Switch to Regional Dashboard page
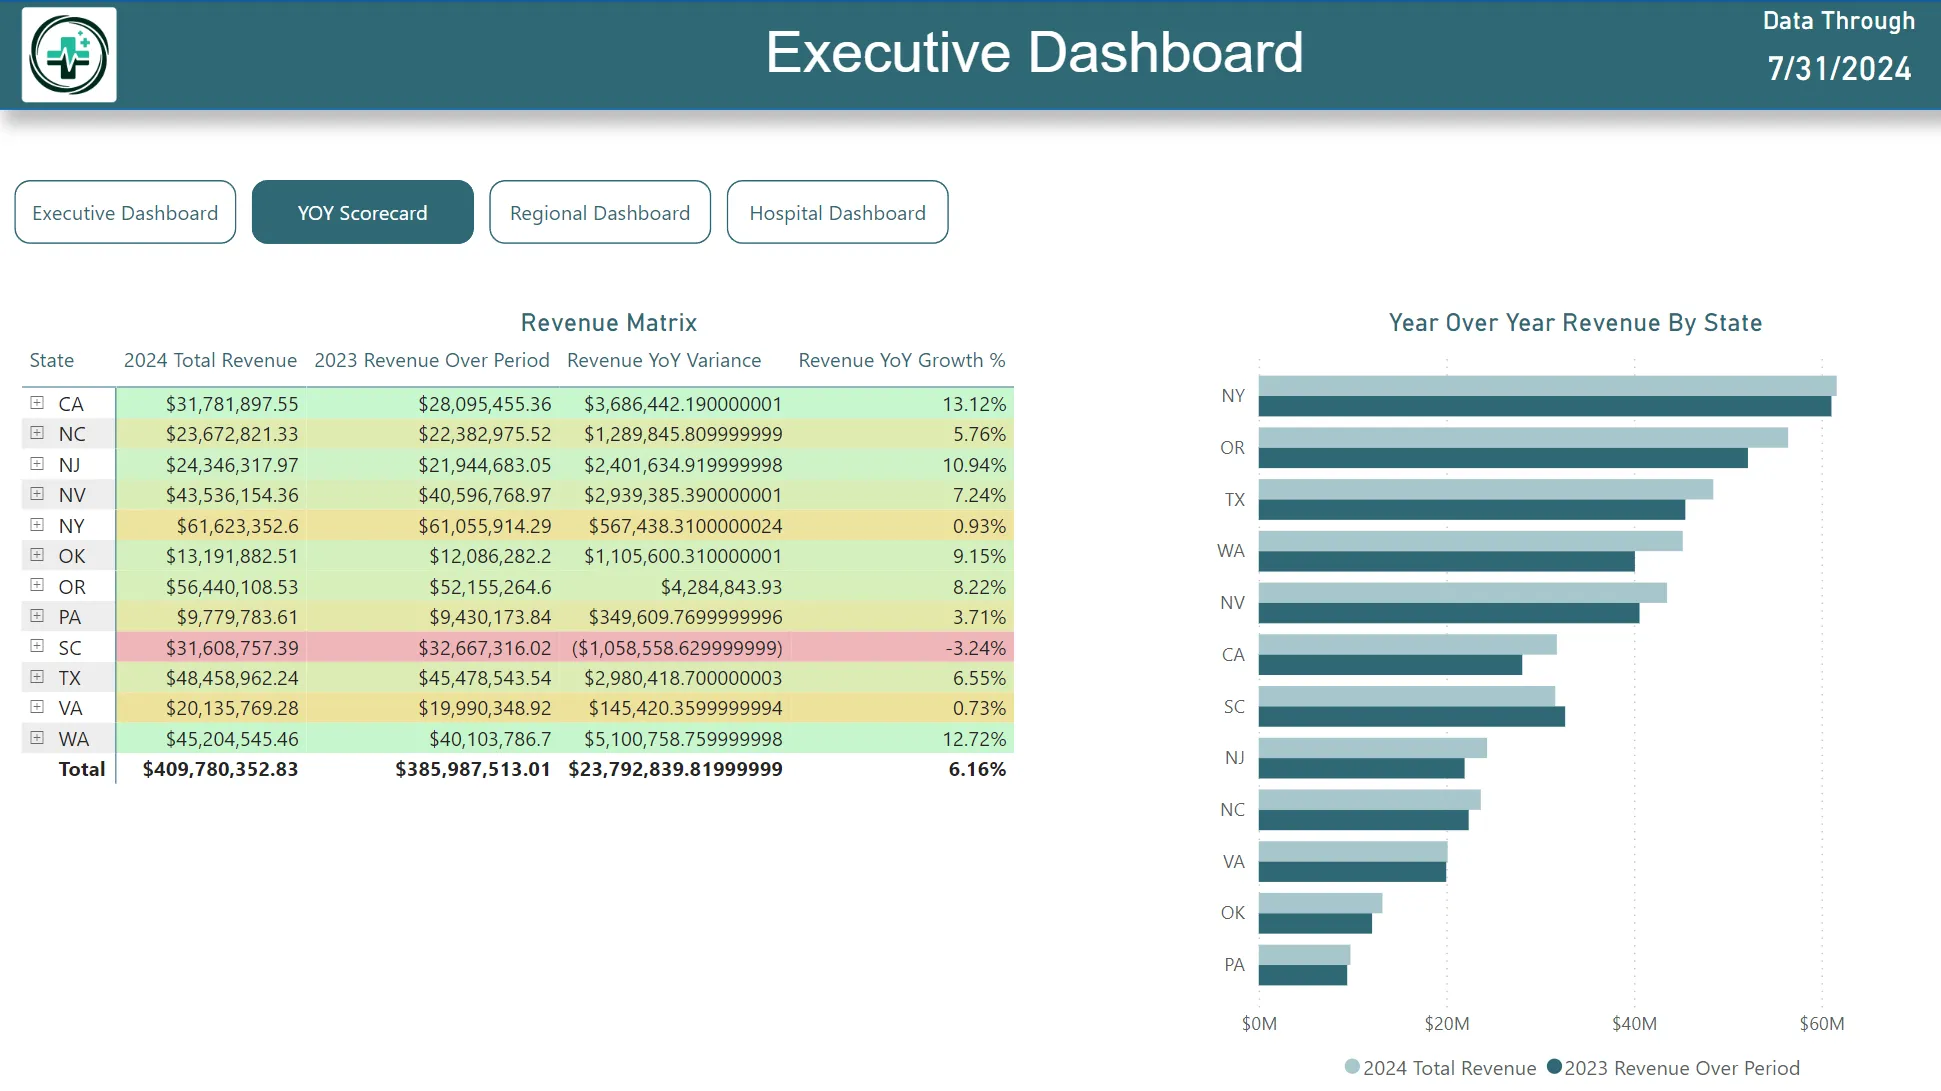This screenshot has height=1091, width=1941. 599,212
